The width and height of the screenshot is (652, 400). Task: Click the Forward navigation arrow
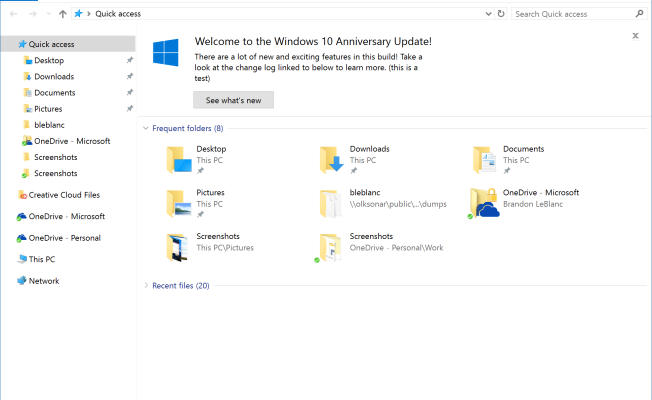tap(32, 14)
